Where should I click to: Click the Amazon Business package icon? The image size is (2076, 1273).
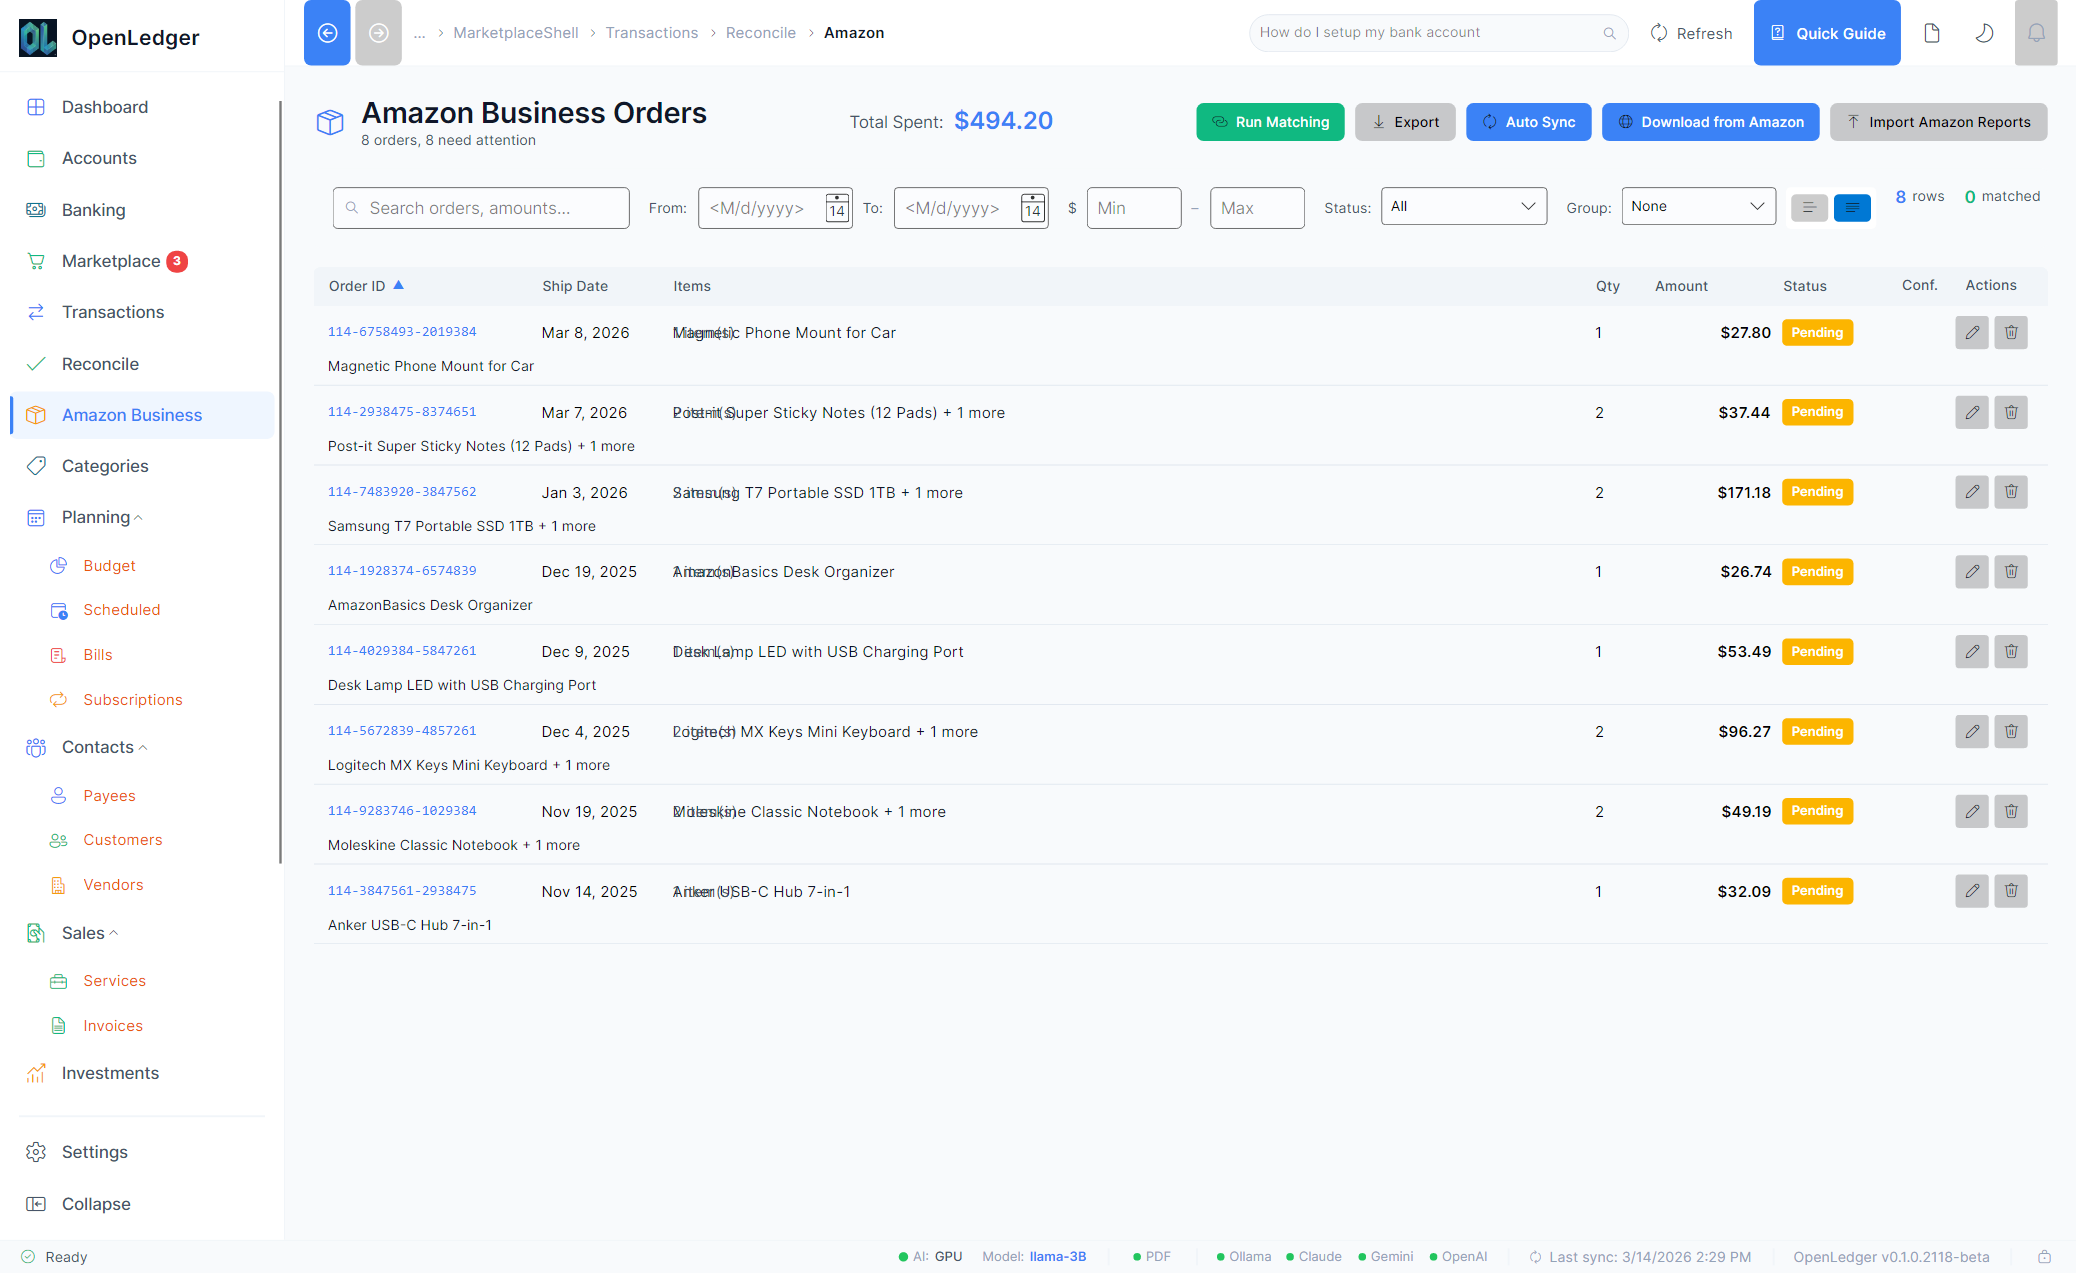[x=37, y=415]
